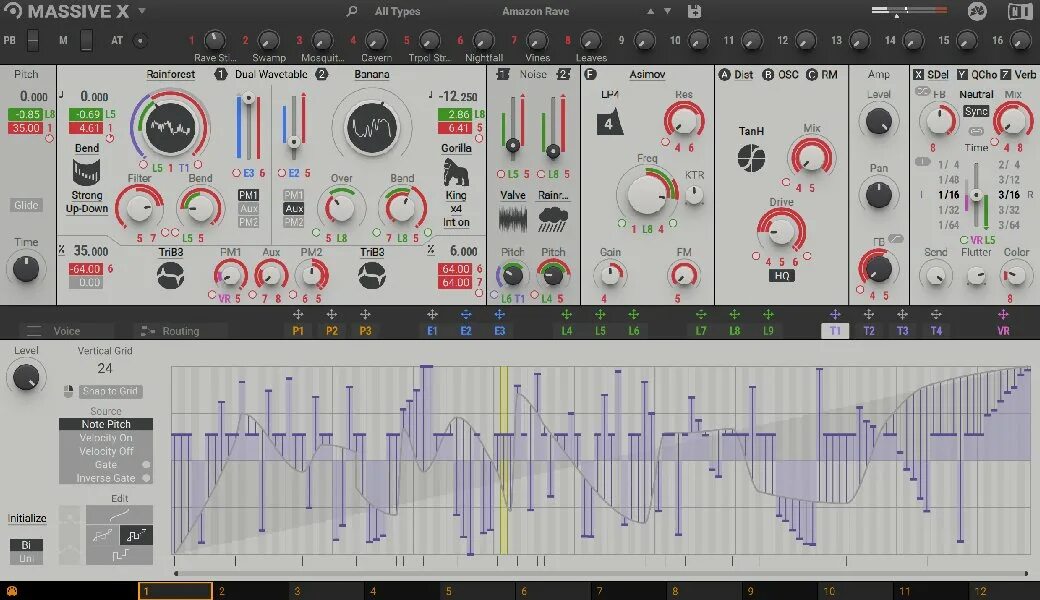1040x600 pixels.
Task: Click the right TriB3 phase modulation oscillator icon
Action: pyautogui.click(x=372, y=275)
